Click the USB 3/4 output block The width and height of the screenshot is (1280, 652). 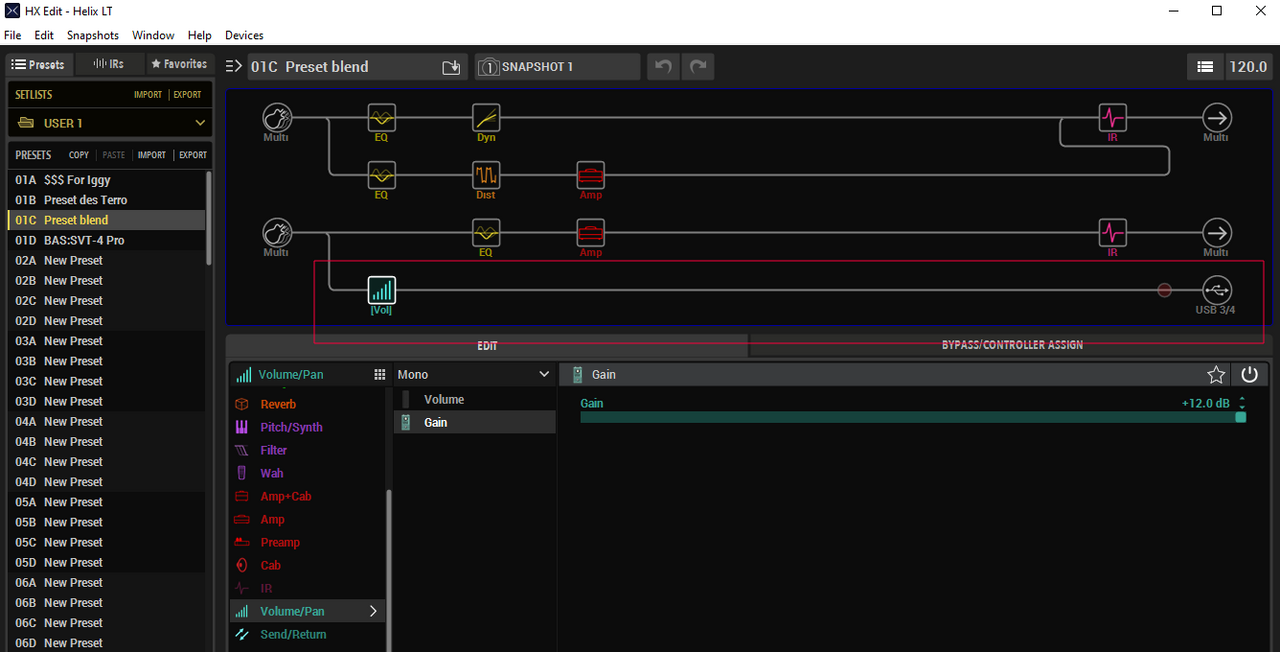[1216, 290]
